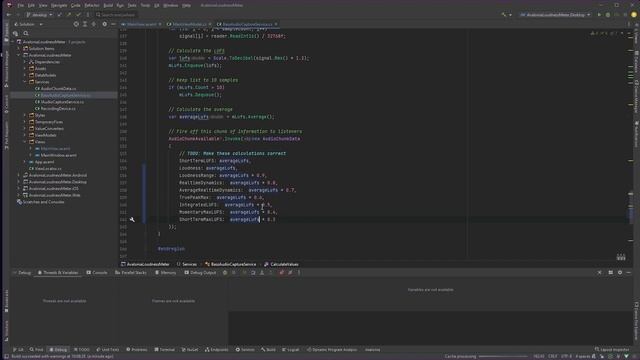Viewport: 640px width, 360px height.
Task: Expand the App.axaml node
Action: pos(25,162)
